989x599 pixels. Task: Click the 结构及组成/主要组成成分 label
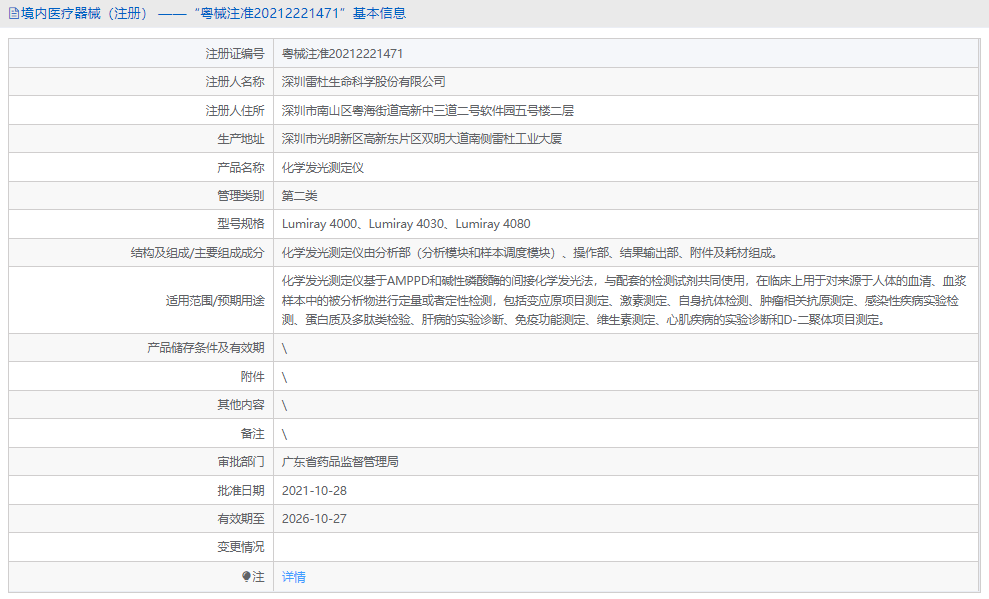[x=197, y=252]
